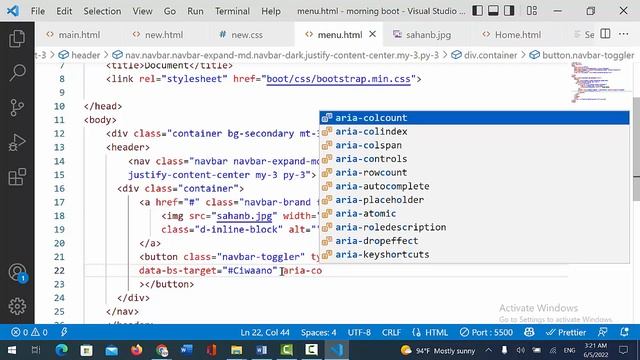
Task: Change line ending via CRLF
Action: 391,332
